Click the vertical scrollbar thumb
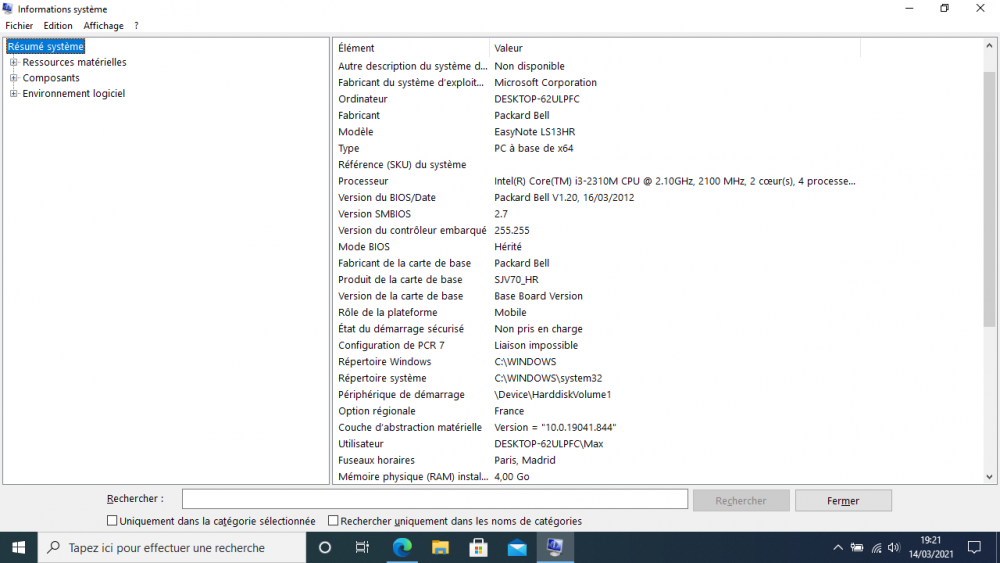This screenshot has height=563, width=1000. (x=989, y=198)
